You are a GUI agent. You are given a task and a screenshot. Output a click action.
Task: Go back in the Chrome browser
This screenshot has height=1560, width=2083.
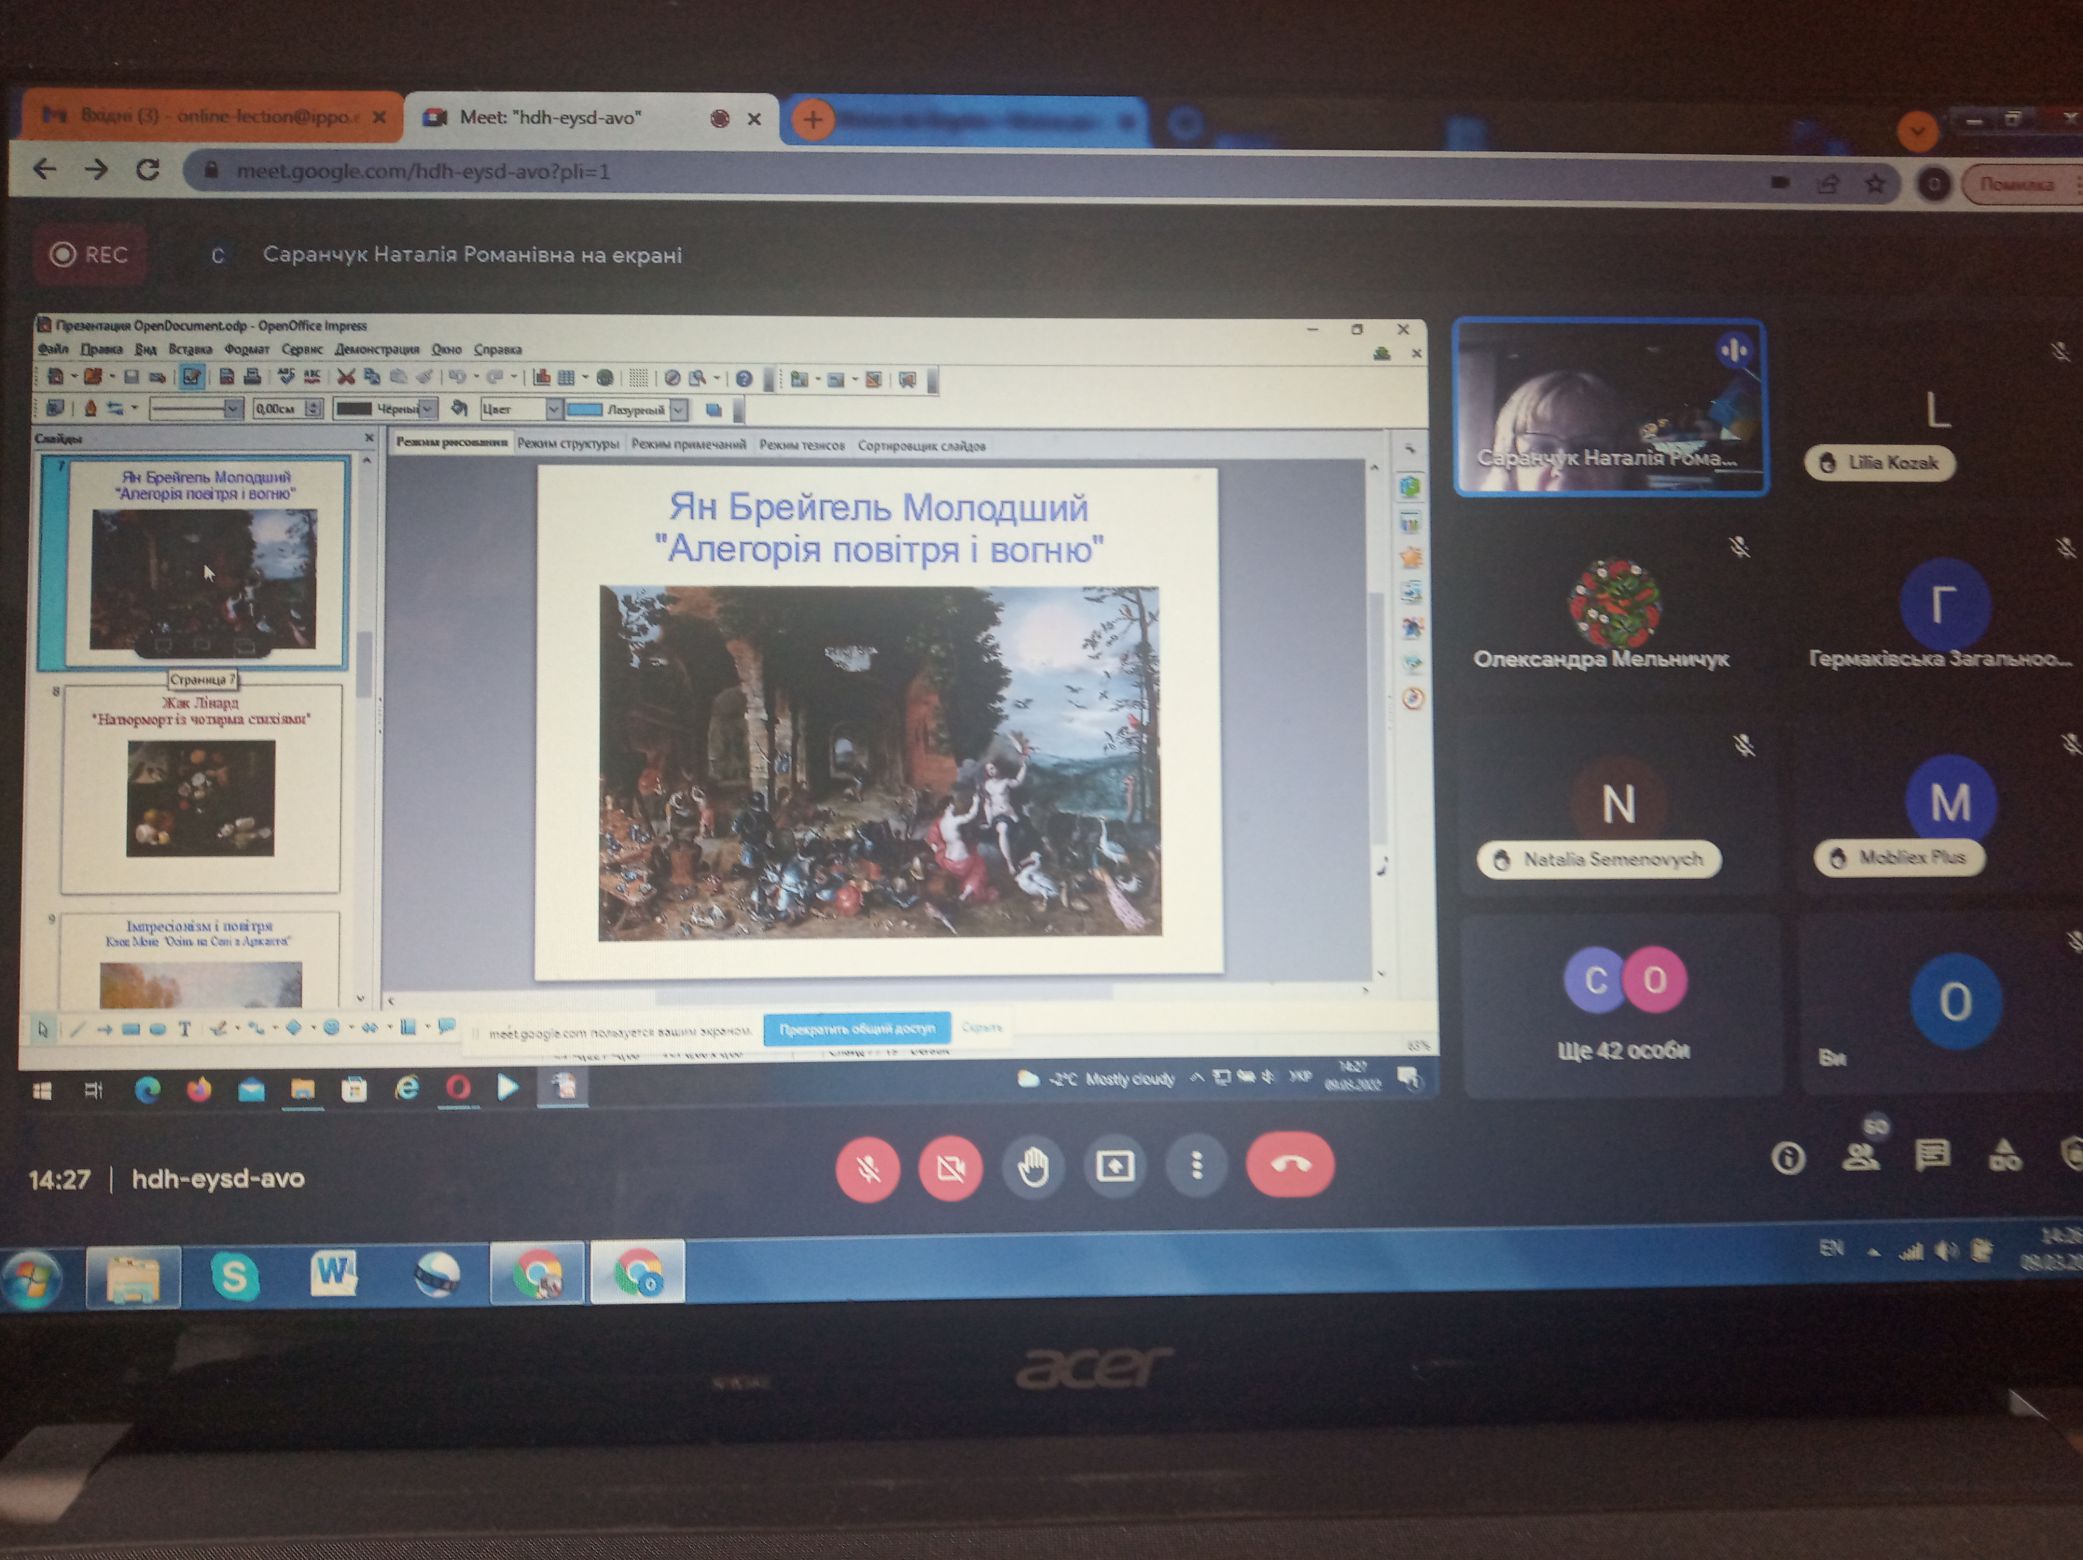[x=44, y=169]
